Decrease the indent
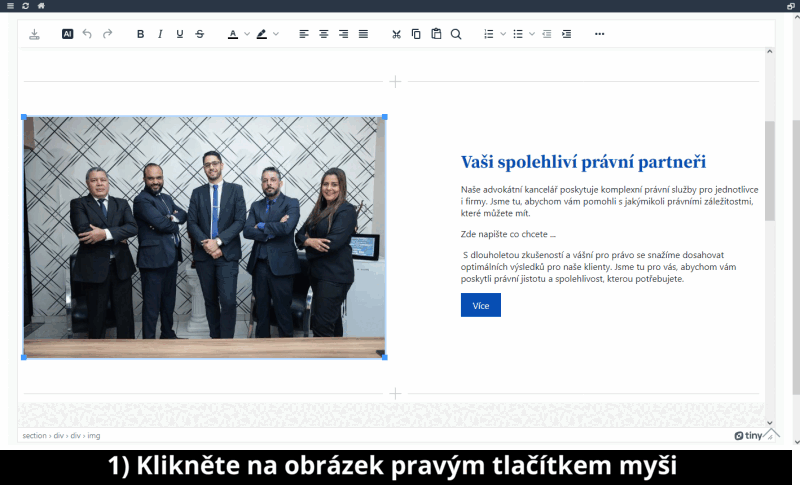800x485 pixels. click(547, 34)
